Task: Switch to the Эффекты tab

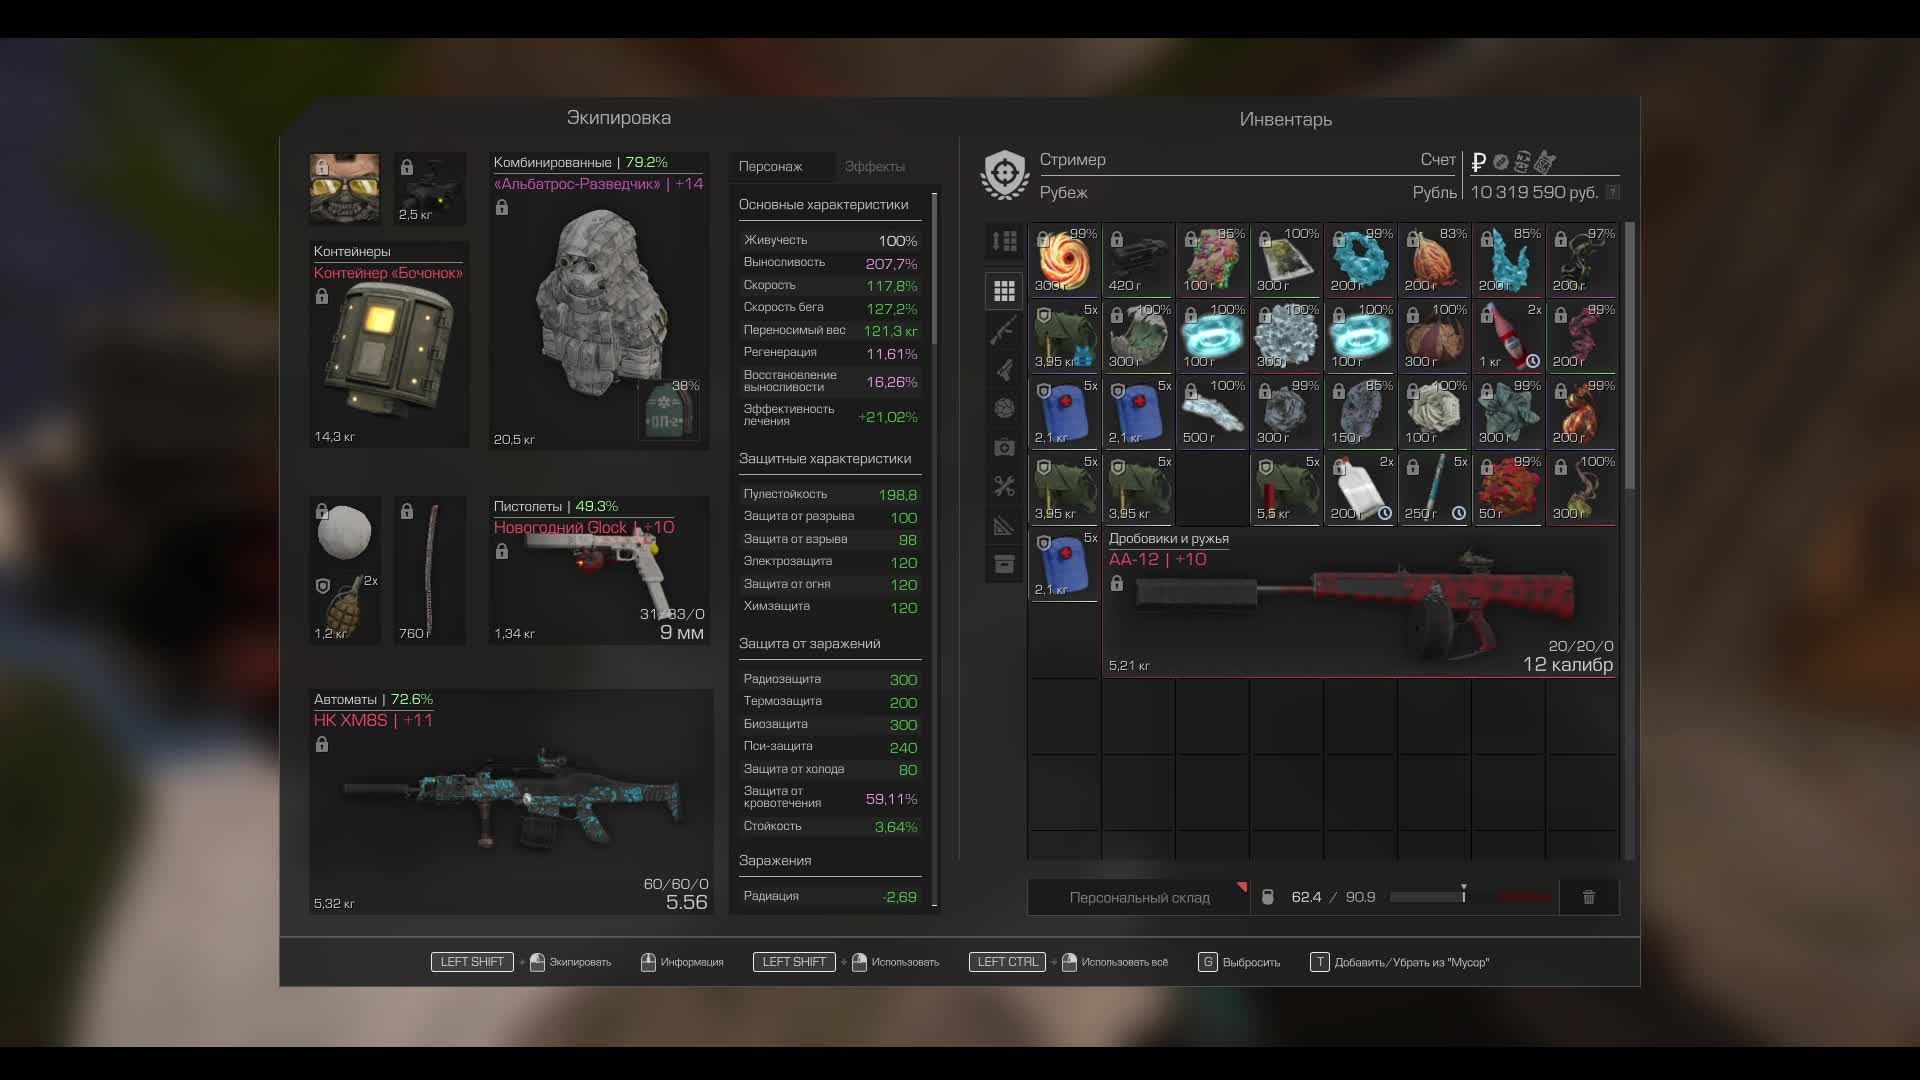Action: tap(874, 167)
